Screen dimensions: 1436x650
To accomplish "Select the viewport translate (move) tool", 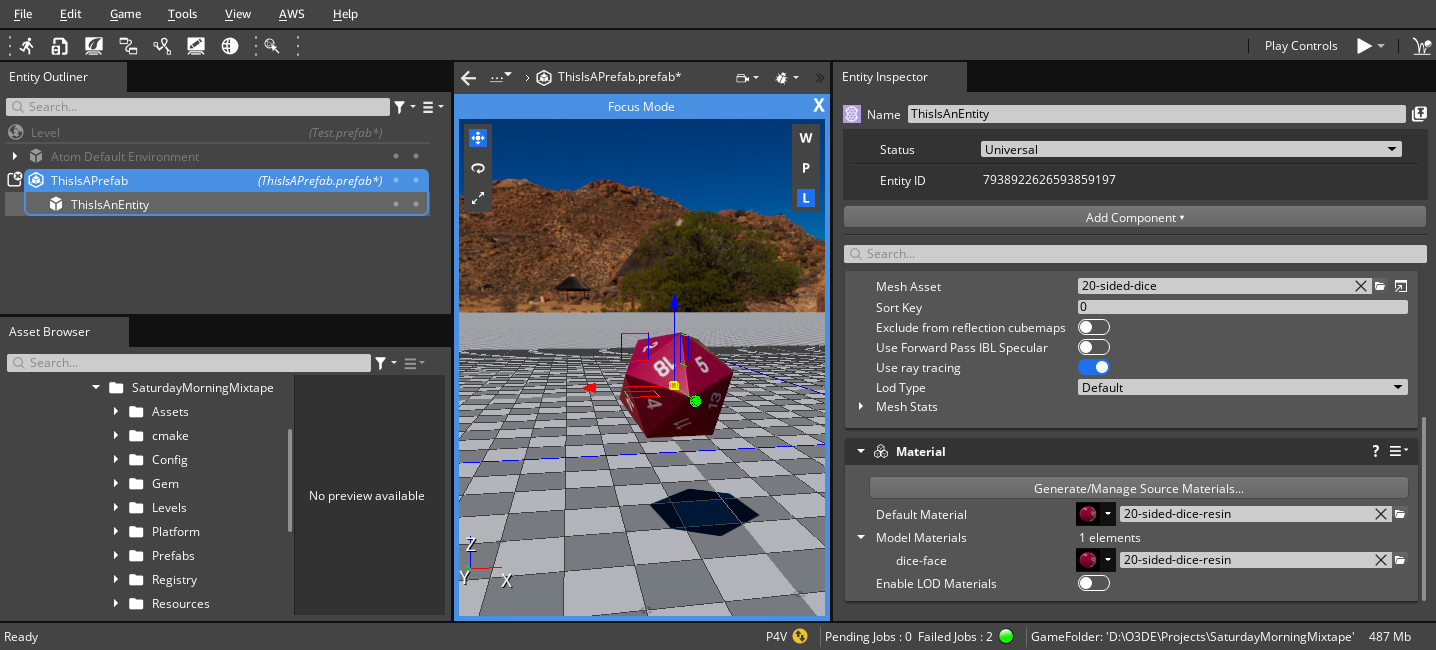I will tap(478, 138).
